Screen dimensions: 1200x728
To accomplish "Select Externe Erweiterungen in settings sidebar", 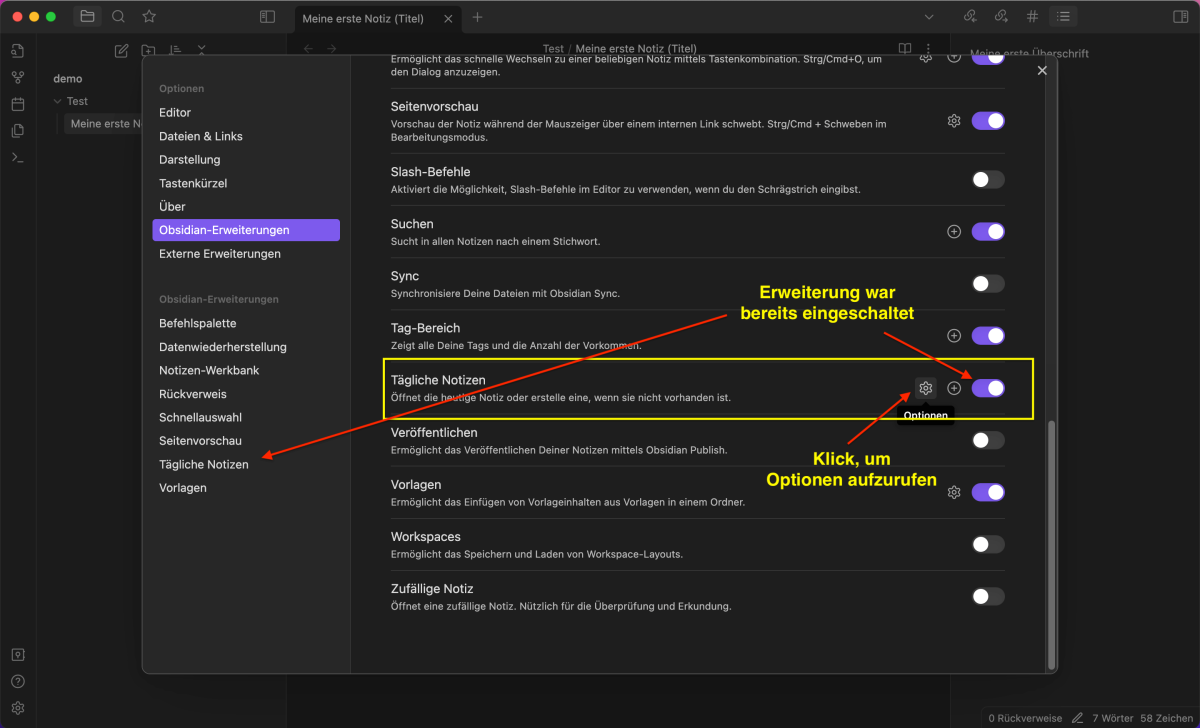I will [x=220, y=254].
